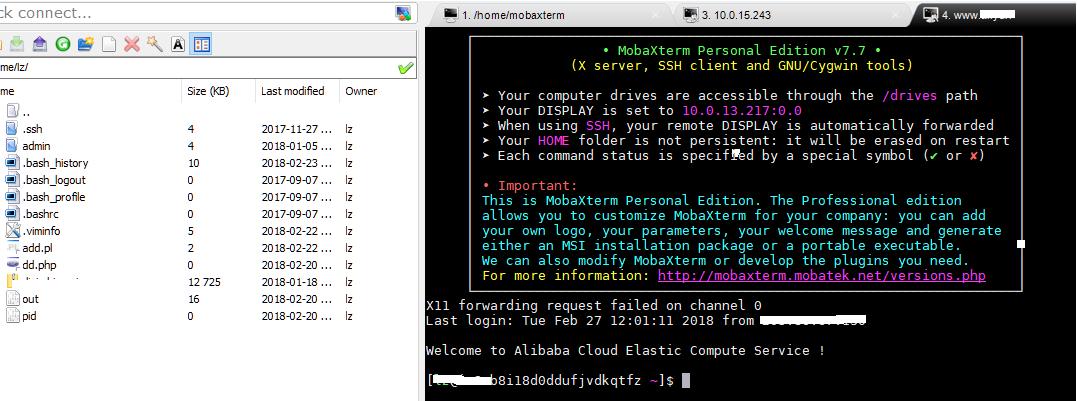Focus the Quick connect search field
Viewport: 1077px width, 401px height.
point(196,13)
